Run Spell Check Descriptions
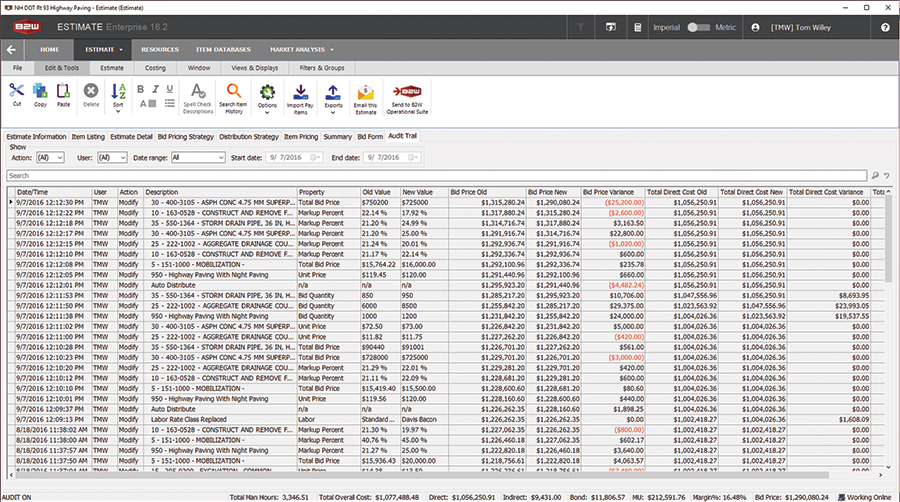Screen dimensions: 900x502 (198, 99)
